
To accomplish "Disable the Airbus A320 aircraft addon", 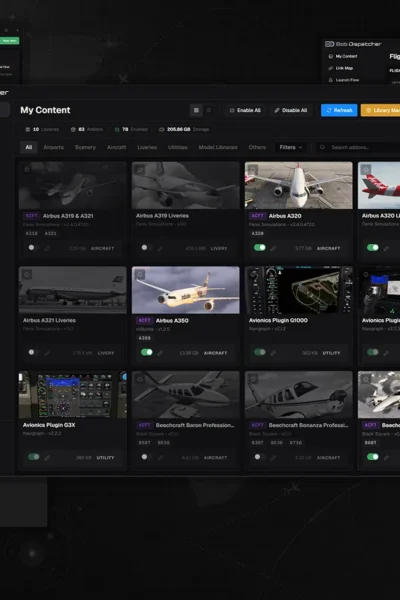I will (260, 248).
